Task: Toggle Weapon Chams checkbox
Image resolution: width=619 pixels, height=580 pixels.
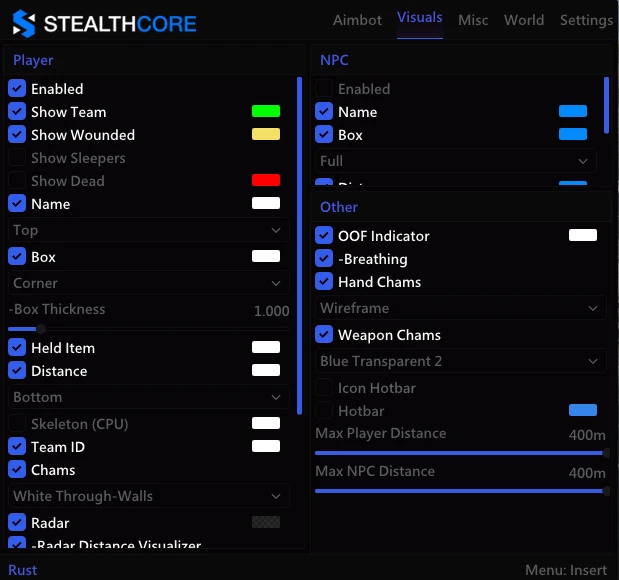Action: click(x=324, y=334)
